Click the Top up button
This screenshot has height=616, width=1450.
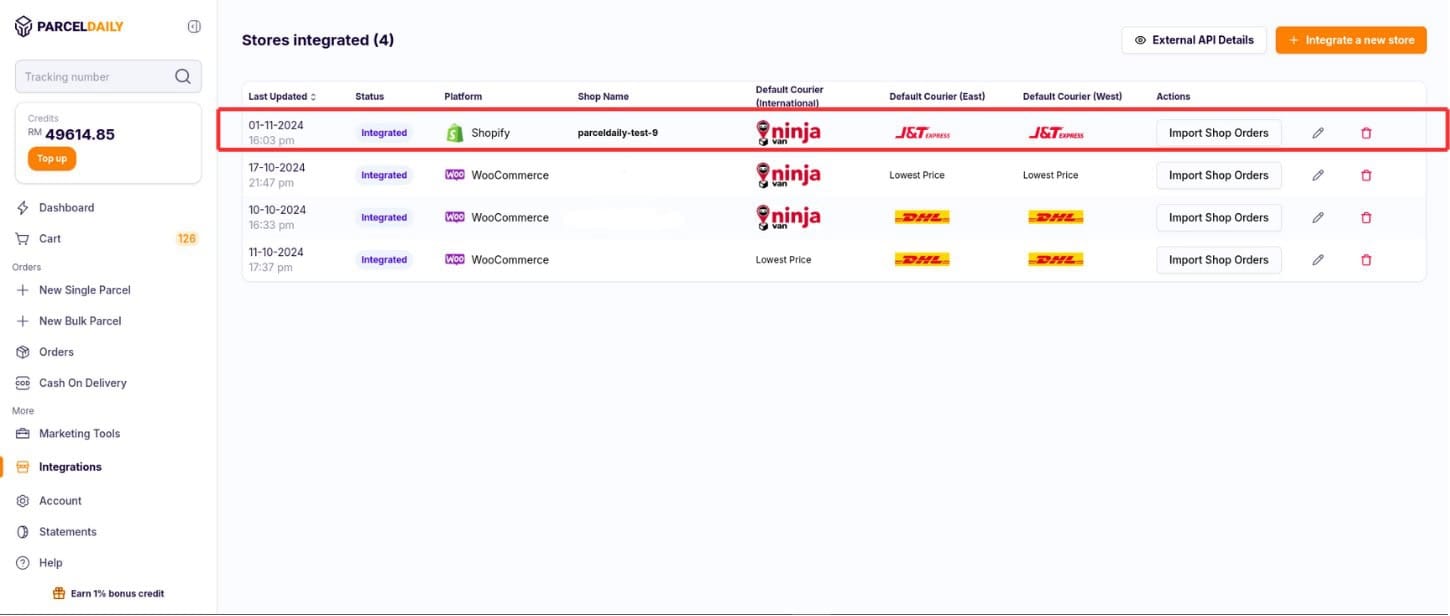tap(52, 159)
